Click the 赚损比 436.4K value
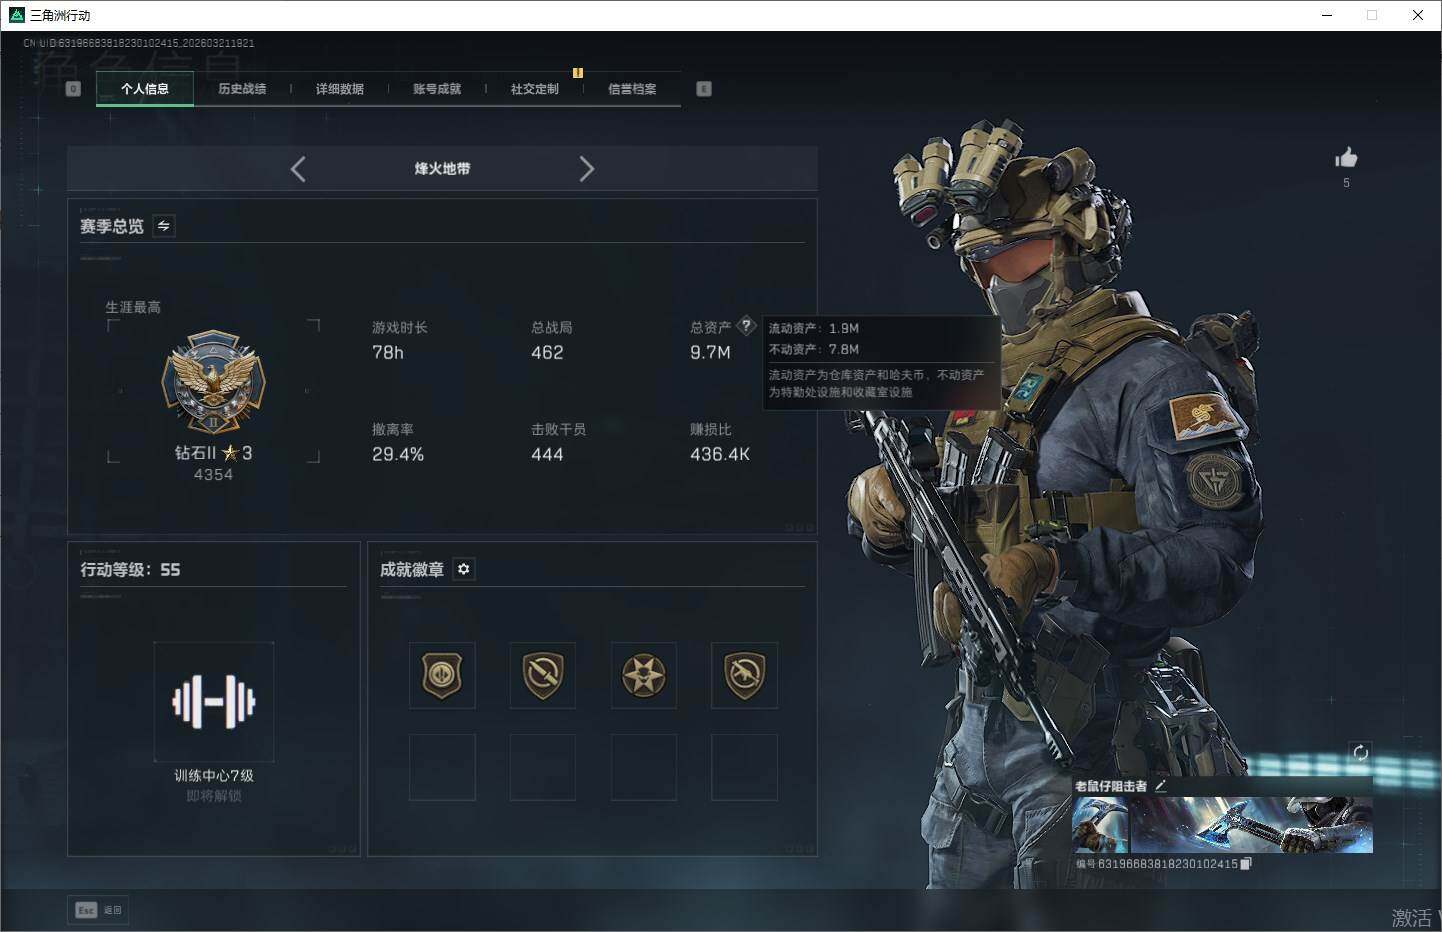Viewport: 1442px width, 932px height. [720, 455]
